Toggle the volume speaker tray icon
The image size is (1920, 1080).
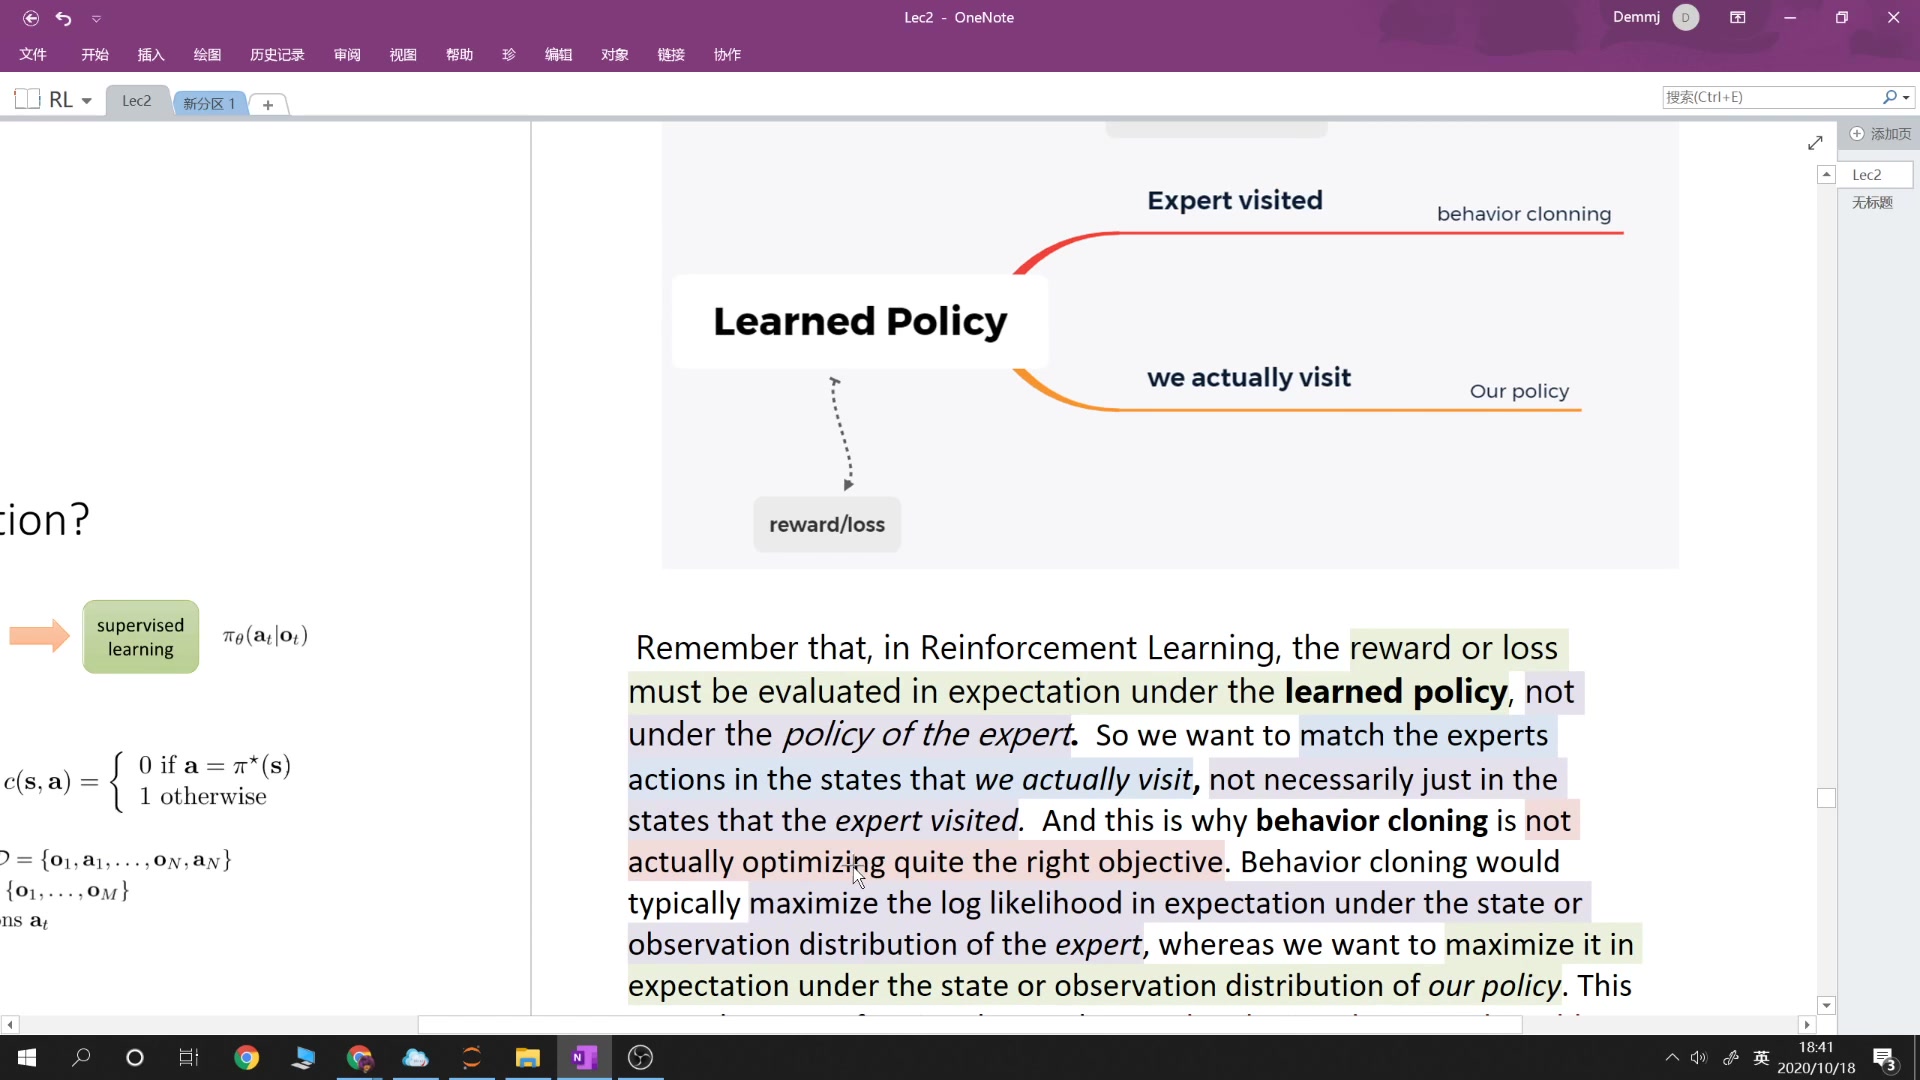click(x=1698, y=1057)
